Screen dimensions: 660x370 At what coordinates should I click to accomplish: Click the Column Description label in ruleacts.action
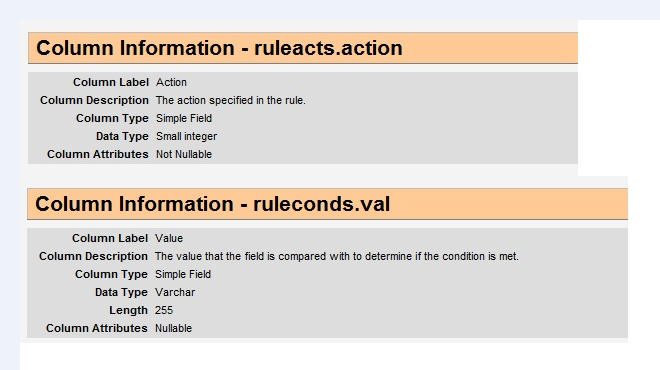[x=94, y=100]
